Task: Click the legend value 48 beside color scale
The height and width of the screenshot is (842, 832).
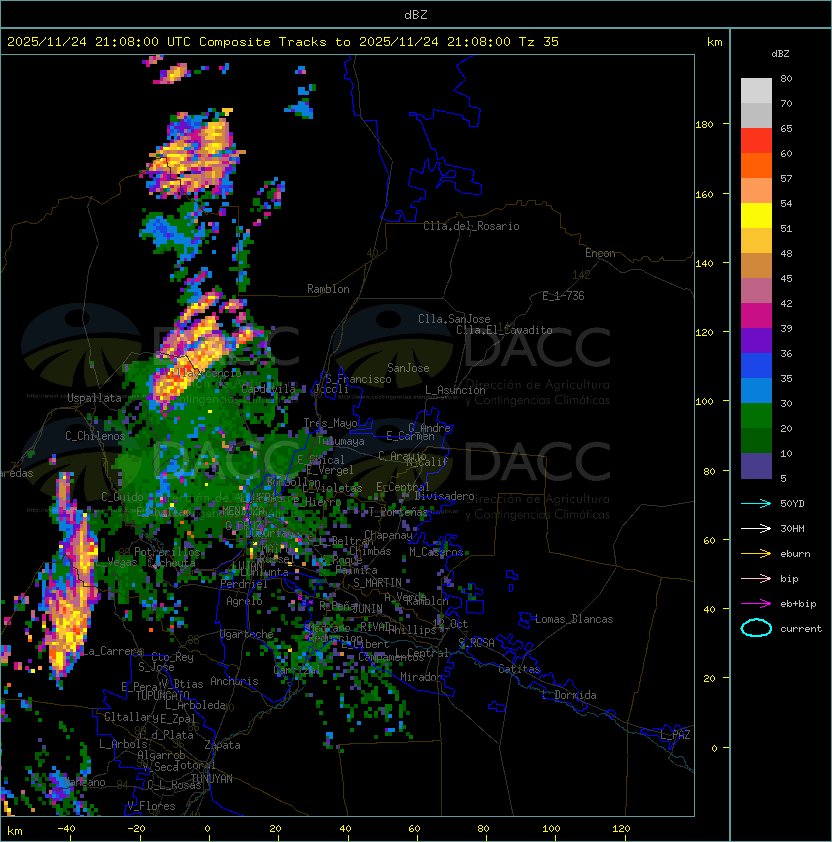Action: tap(786, 253)
